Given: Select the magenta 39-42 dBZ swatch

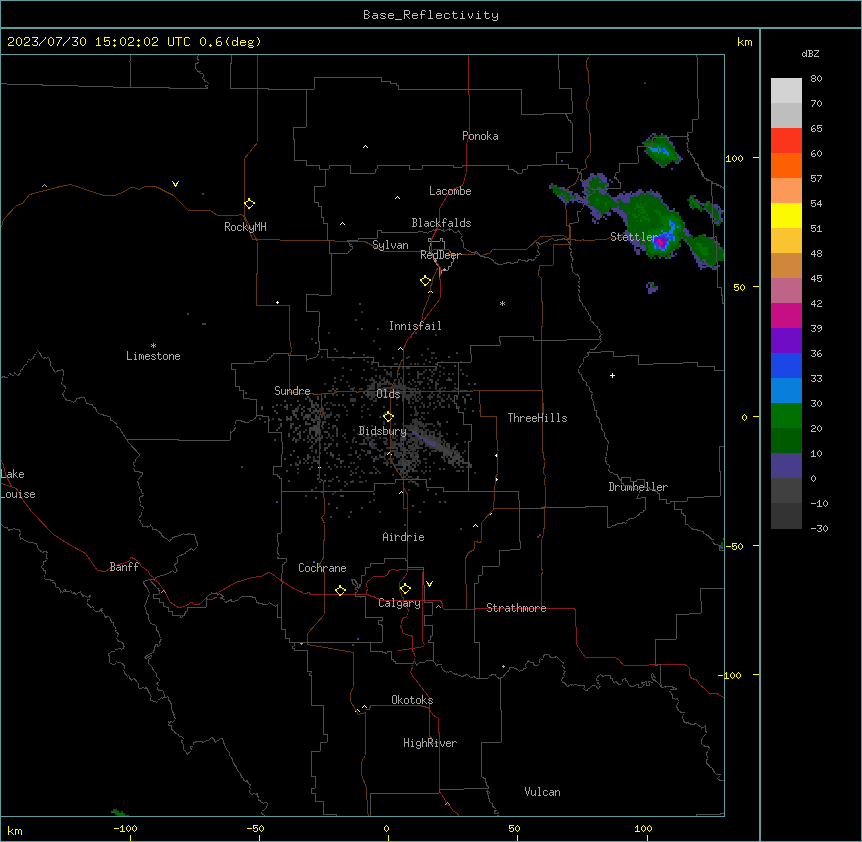Looking at the screenshot, I should [x=786, y=315].
